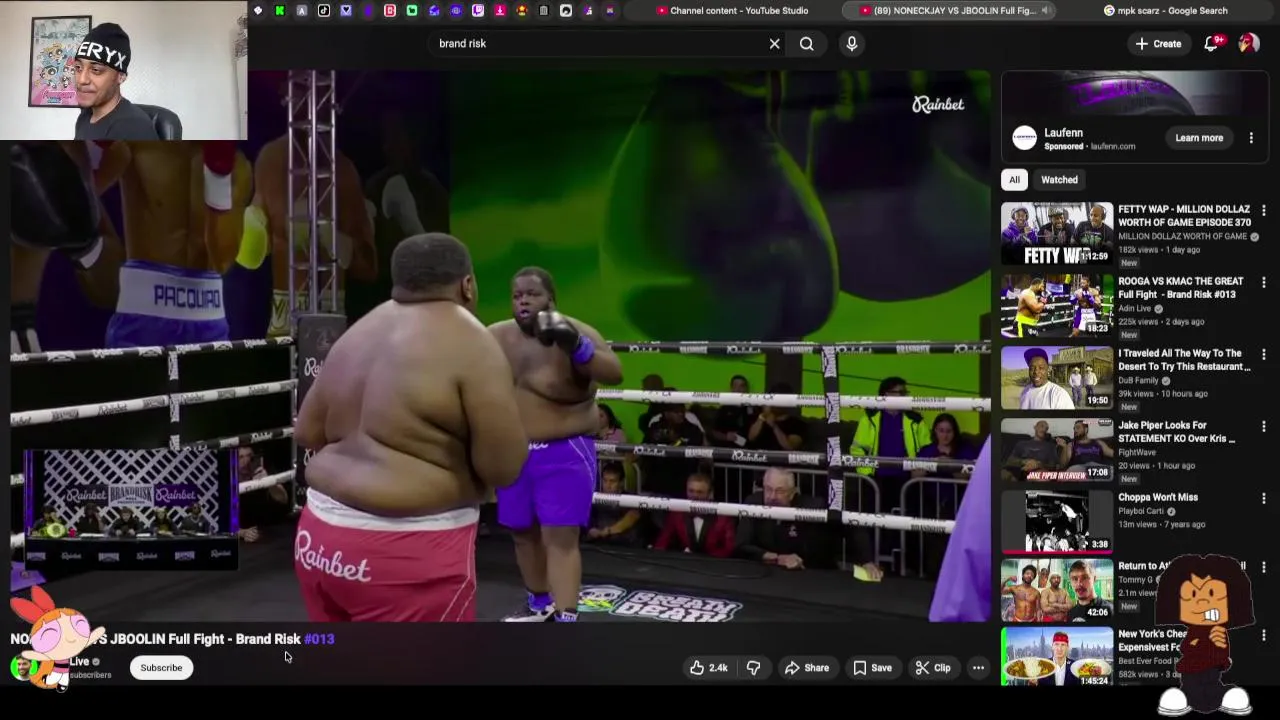Open the first pinned tab with diamond icon
1280x720 pixels.
click(258, 11)
